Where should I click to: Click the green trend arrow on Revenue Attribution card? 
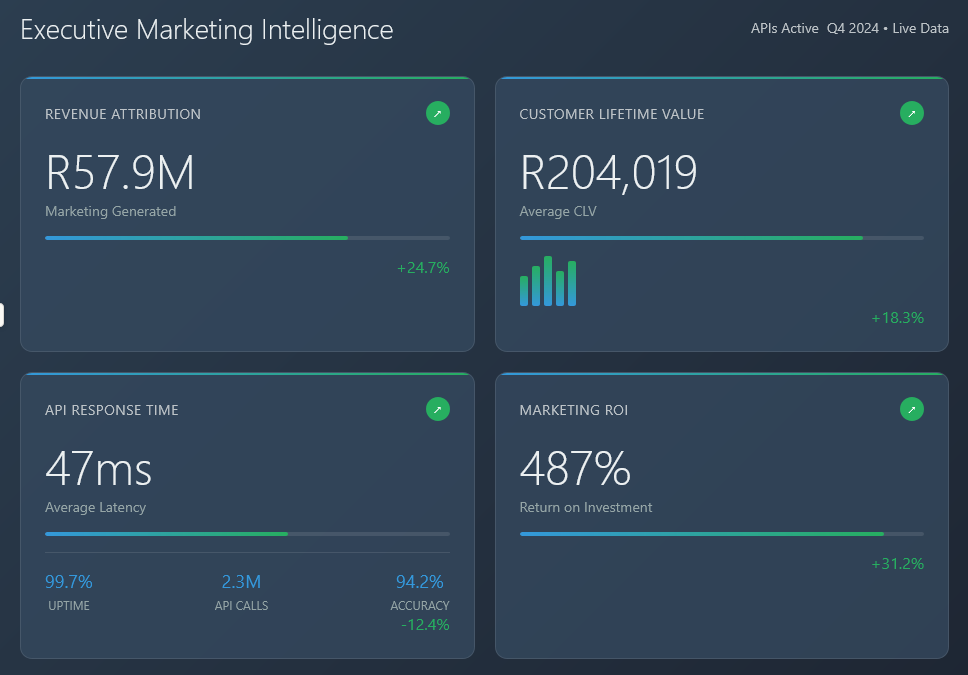[x=437, y=113]
